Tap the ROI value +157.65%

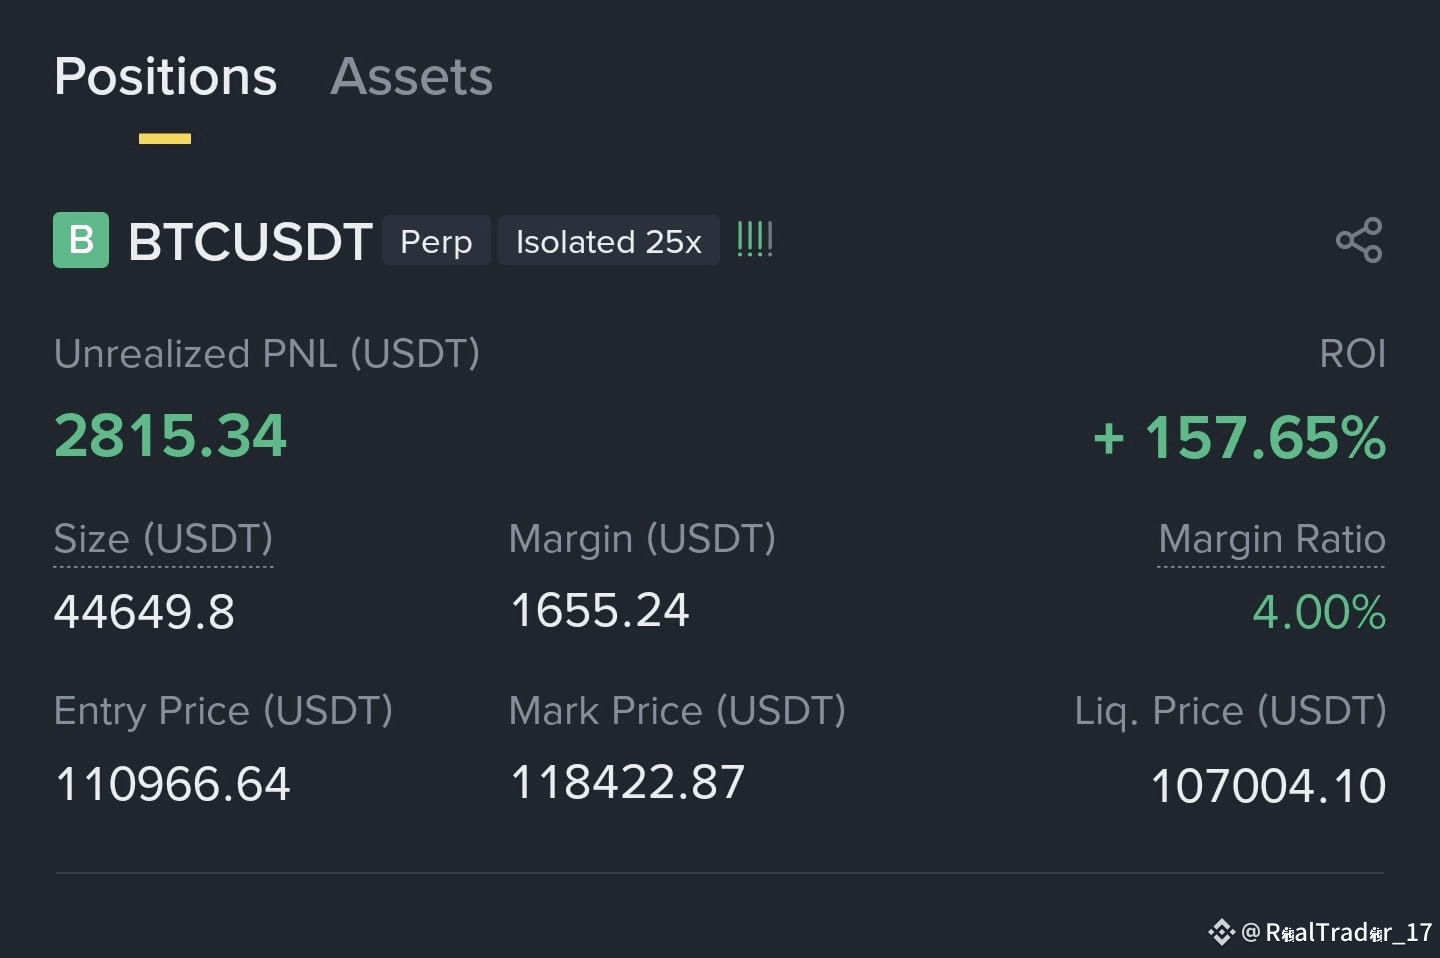point(1239,438)
